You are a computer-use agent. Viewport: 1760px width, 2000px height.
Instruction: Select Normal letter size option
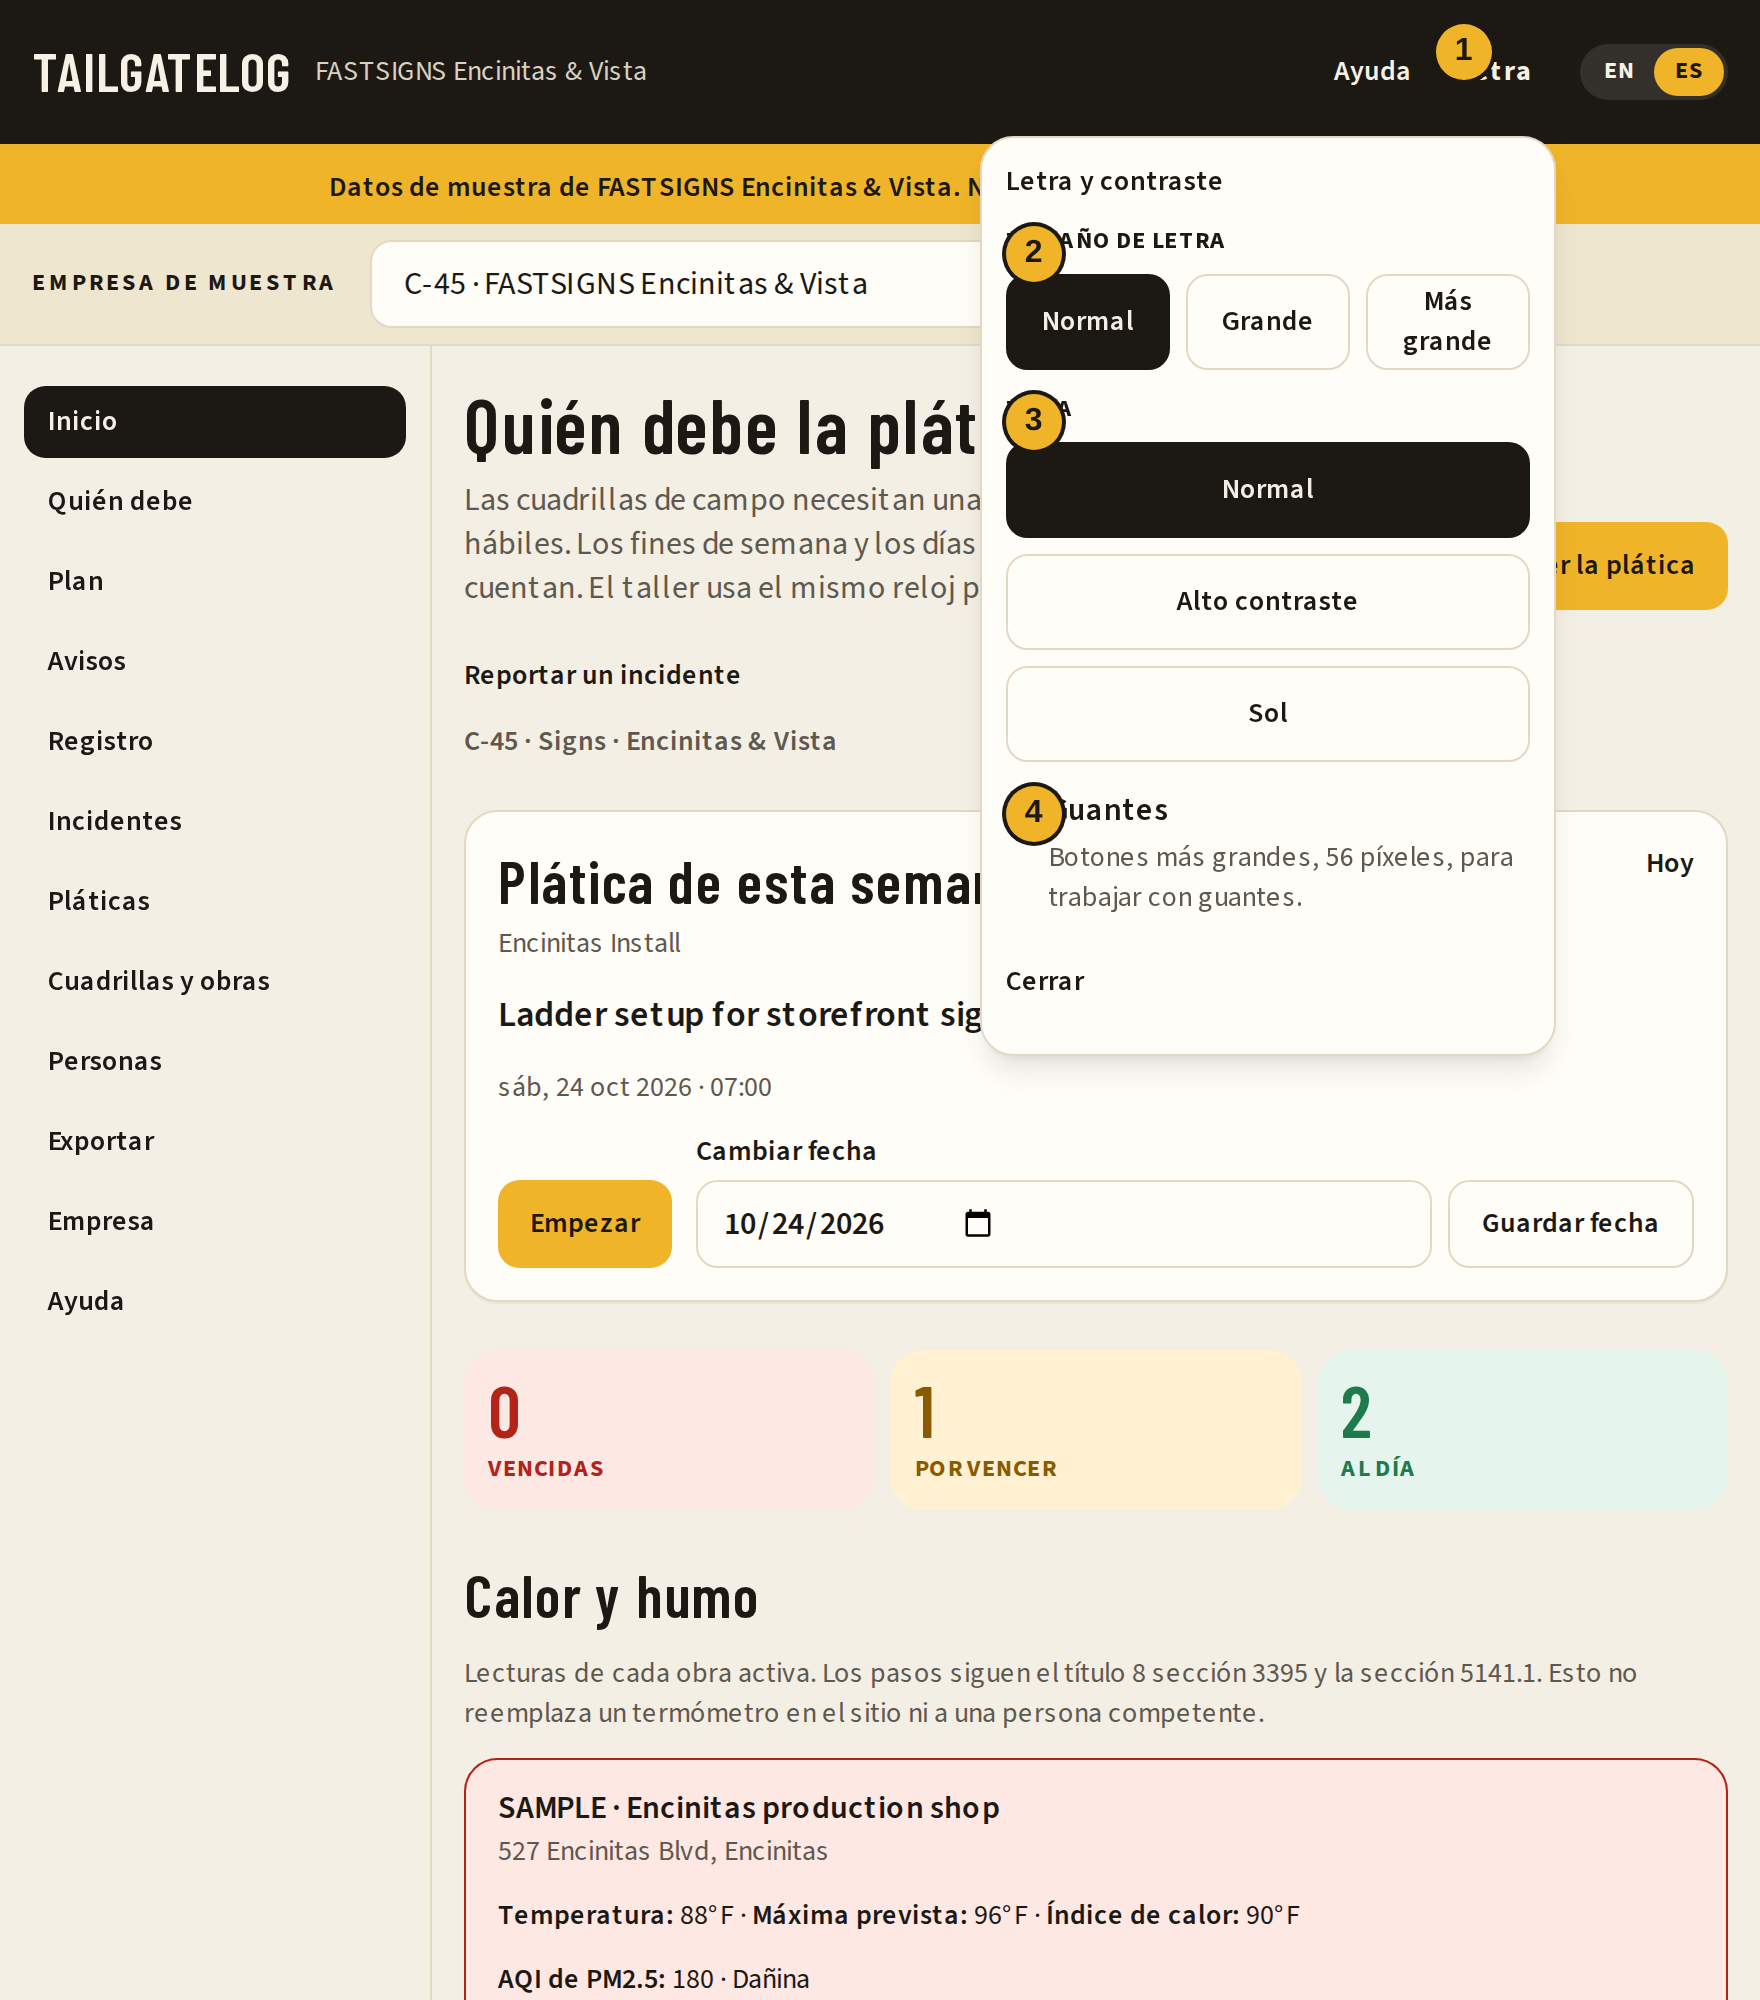click(1087, 321)
